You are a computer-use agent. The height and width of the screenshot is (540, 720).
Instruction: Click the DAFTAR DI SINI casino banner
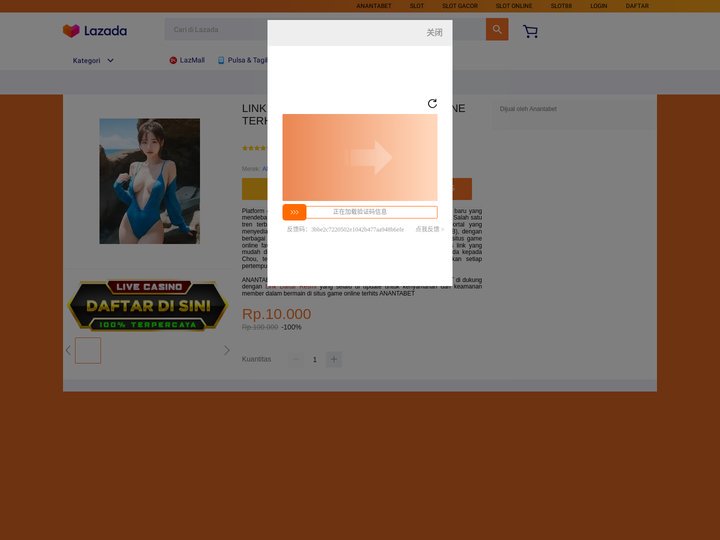coord(148,305)
